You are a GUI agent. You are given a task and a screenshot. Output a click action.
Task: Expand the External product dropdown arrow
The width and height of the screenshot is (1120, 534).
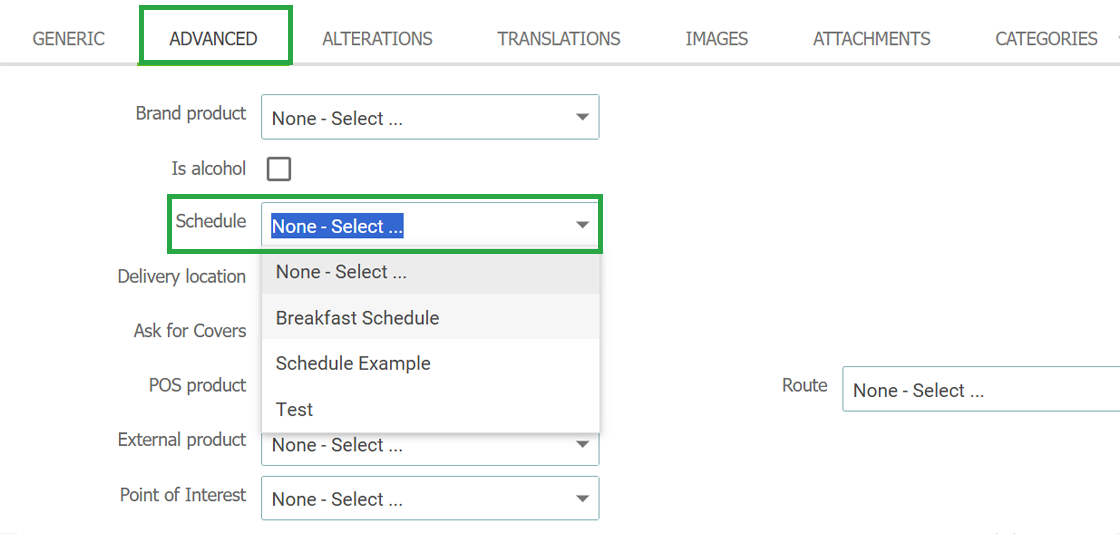582,444
